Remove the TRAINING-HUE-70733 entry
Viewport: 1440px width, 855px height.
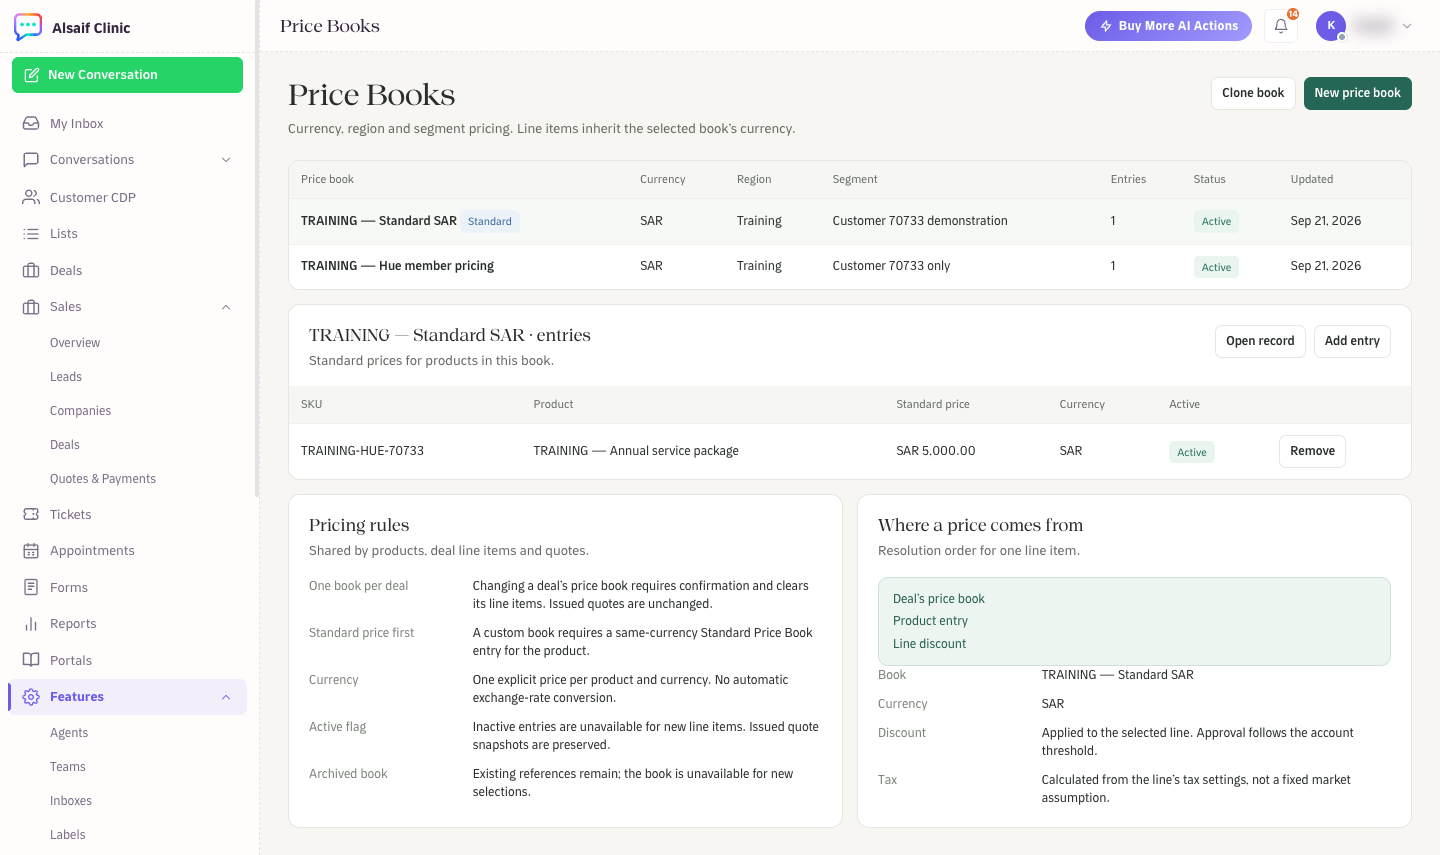pyautogui.click(x=1312, y=451)
